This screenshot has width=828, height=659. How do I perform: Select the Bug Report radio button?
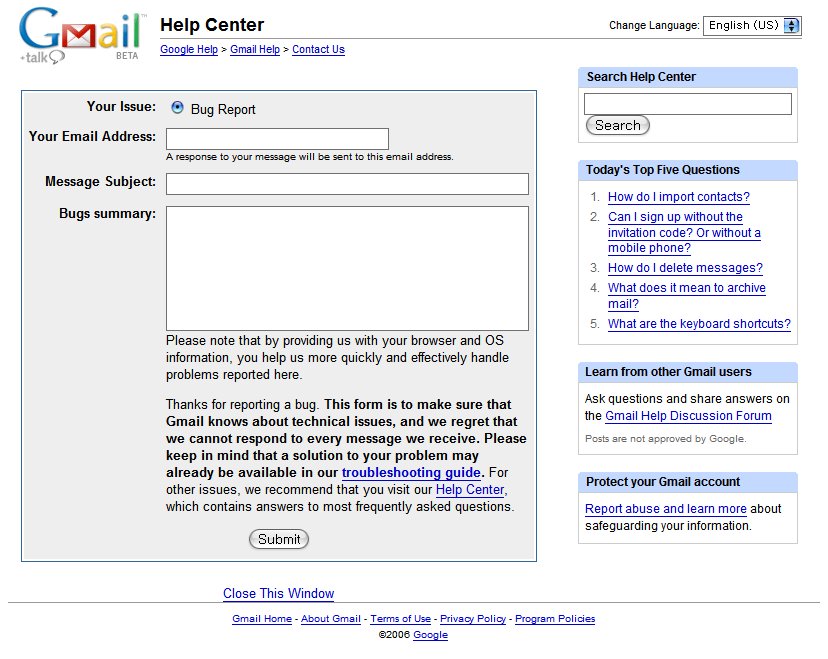[x=177, y=108]
